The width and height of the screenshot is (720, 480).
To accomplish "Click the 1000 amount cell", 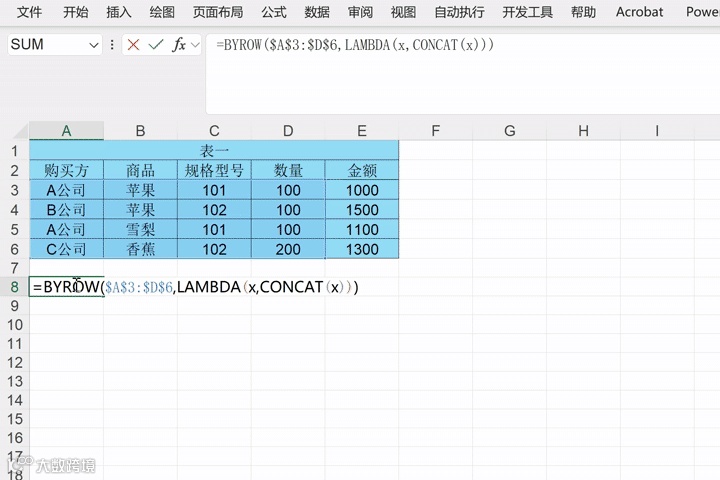I will click(362, 190).
